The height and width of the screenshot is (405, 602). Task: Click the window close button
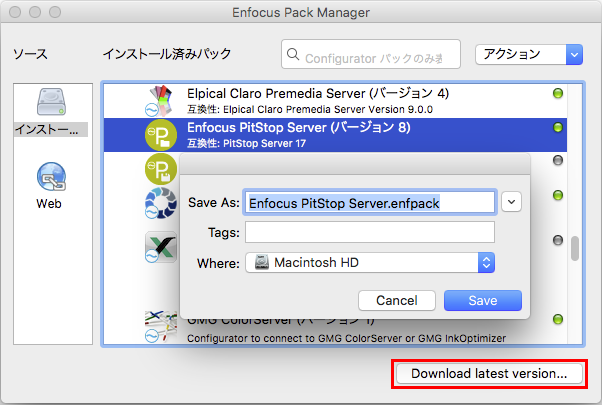pos(15,12)
